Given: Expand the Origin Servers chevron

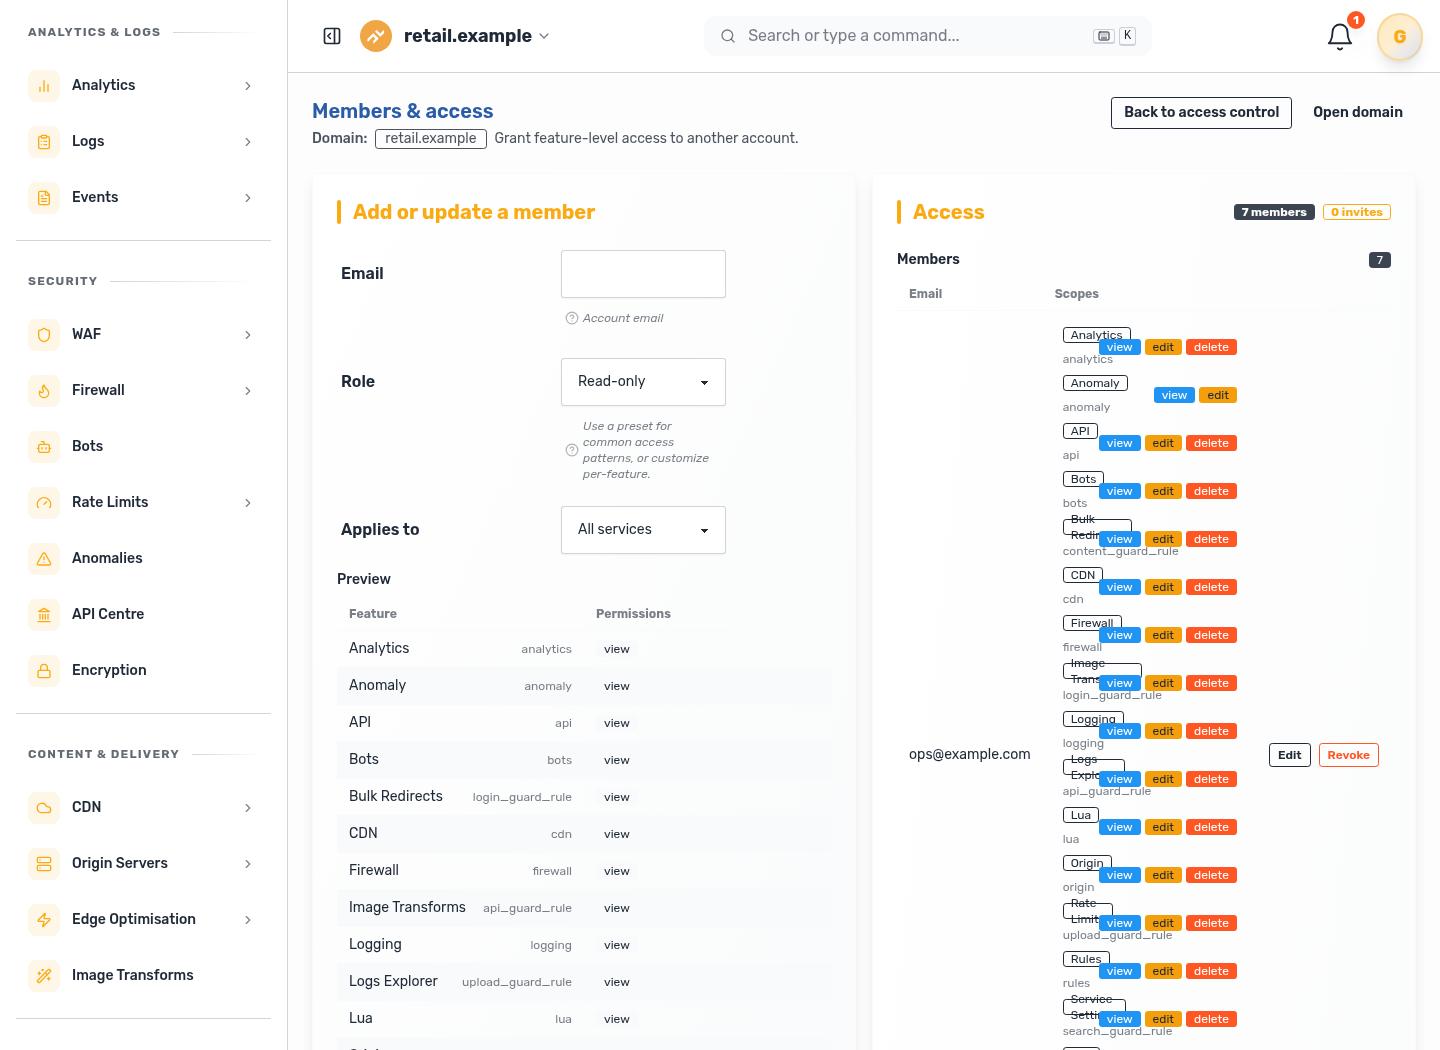Looking at the screenshot, I should pyautogui.click(x=248, y=864).
